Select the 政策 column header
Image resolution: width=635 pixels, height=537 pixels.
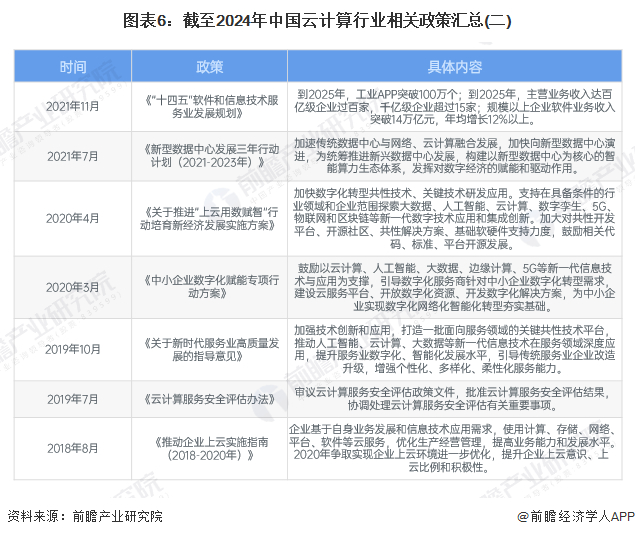tap(209, 66)
